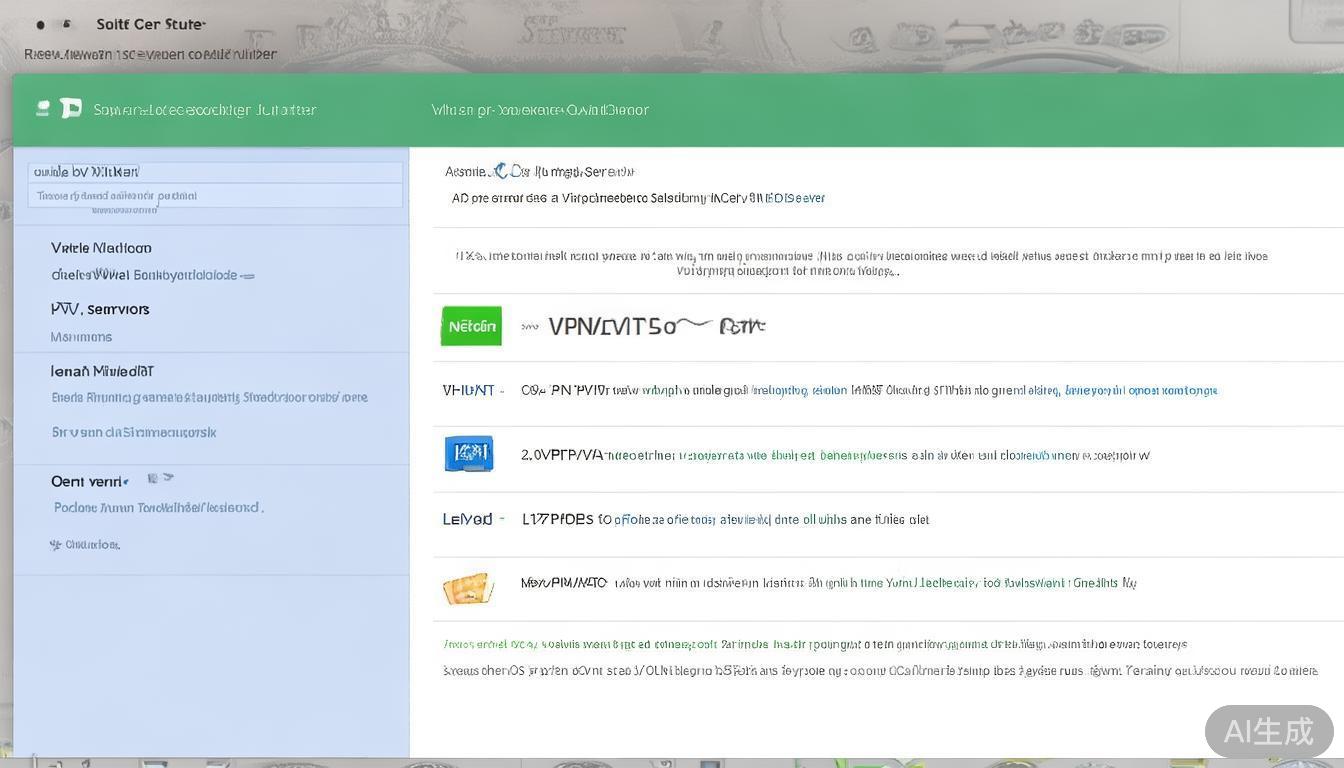The height and width of the screenshot is (768, 1344).
Task: Click the small white icon left of header logo
Action: [43, 108]
